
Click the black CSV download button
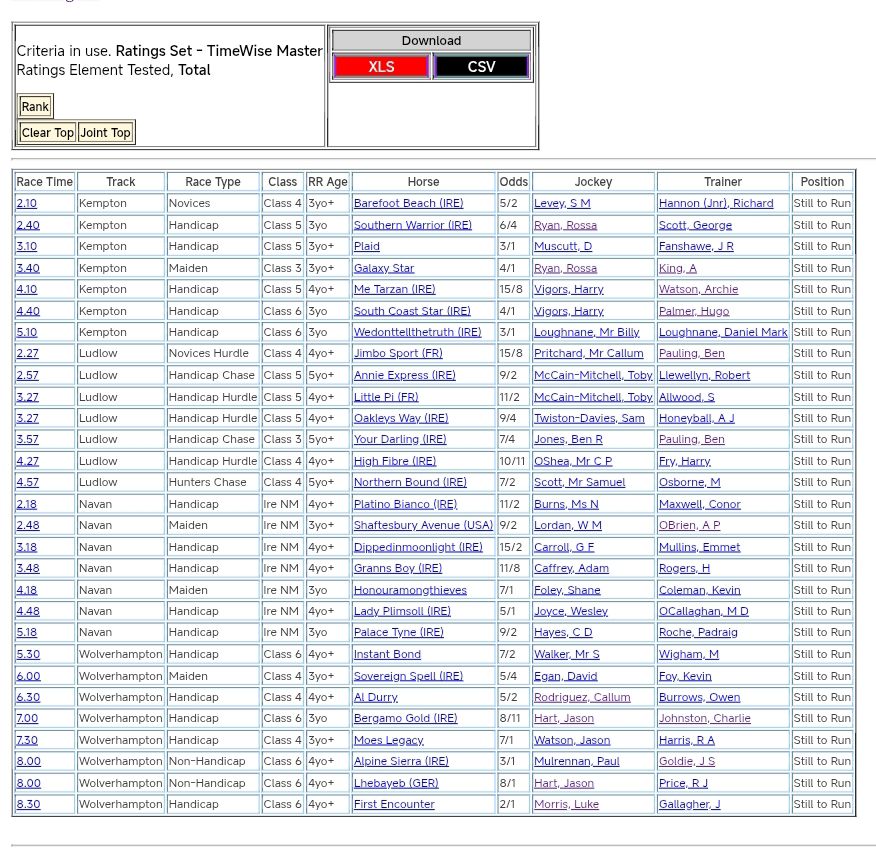click(481, 67)
